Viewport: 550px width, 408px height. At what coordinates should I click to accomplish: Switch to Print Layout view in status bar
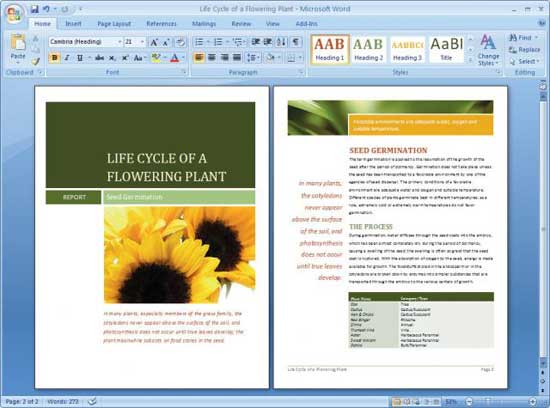click(x=396, y=401)
